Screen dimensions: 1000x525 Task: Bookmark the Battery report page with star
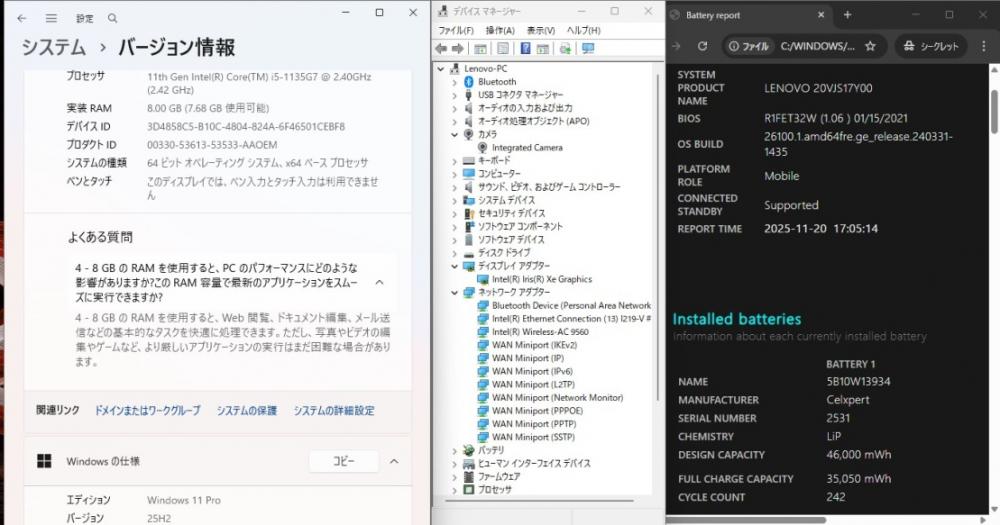click(x=871, y=46)
